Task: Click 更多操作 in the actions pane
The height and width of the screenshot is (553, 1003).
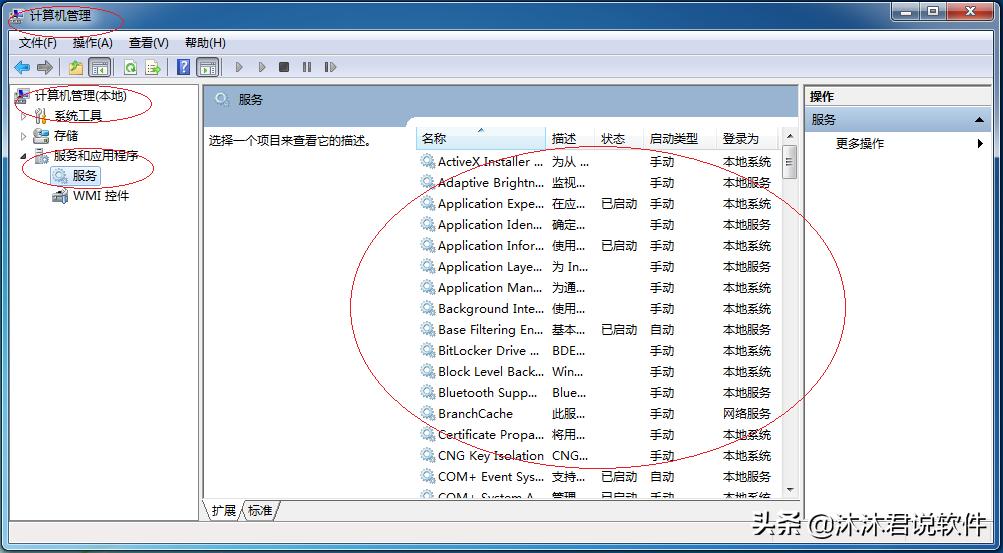Action: tap(860, 144)
